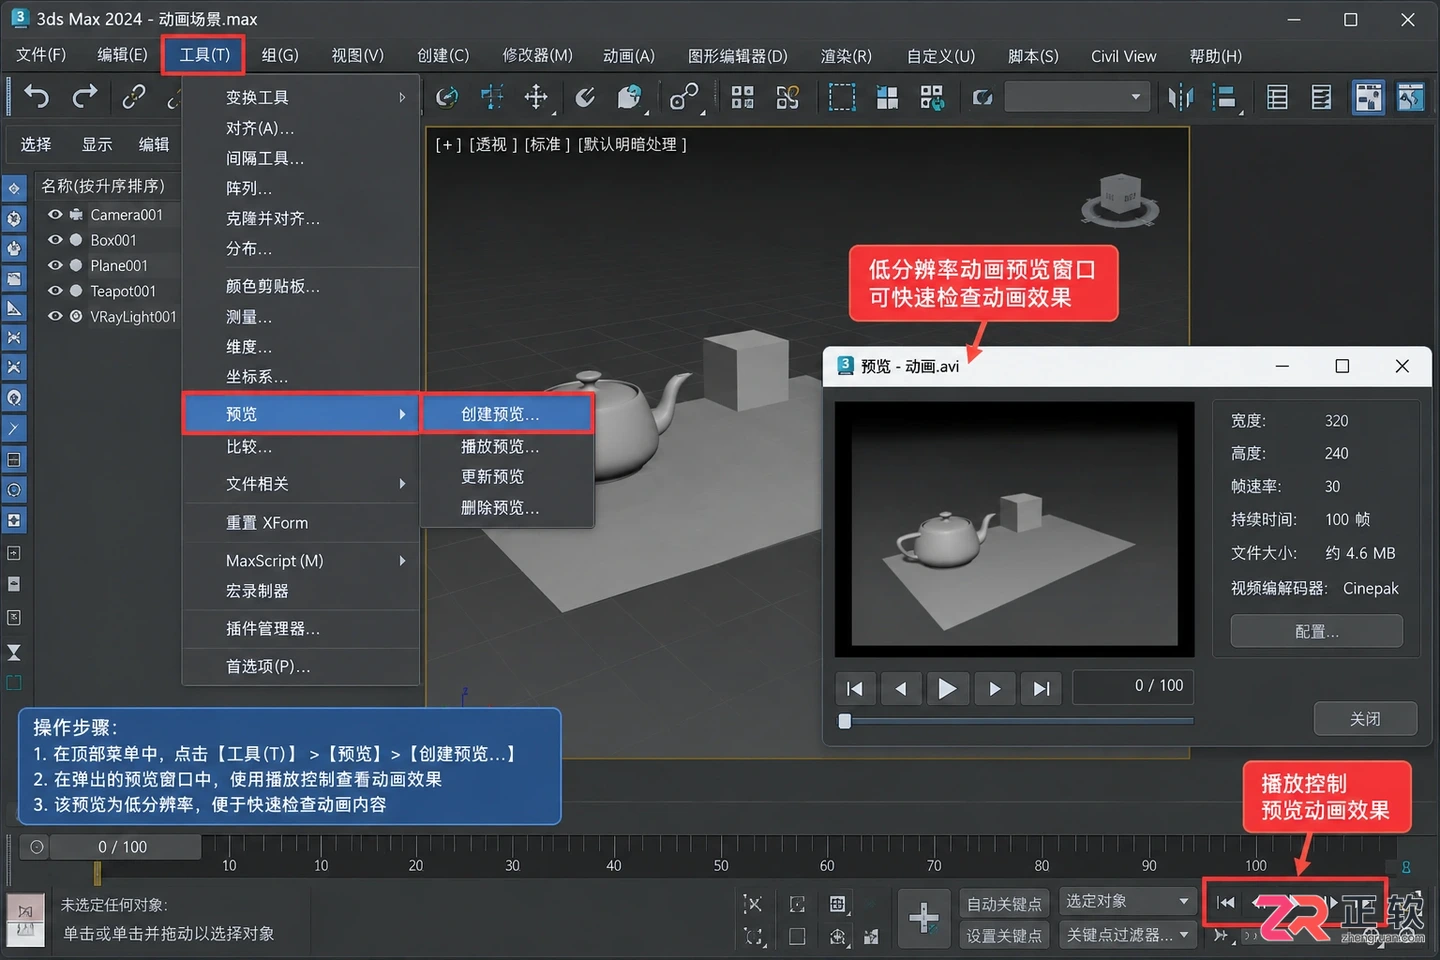1440x960 pixels.
Task: Jump to last frame in preview window
Action: (1041, 688)
